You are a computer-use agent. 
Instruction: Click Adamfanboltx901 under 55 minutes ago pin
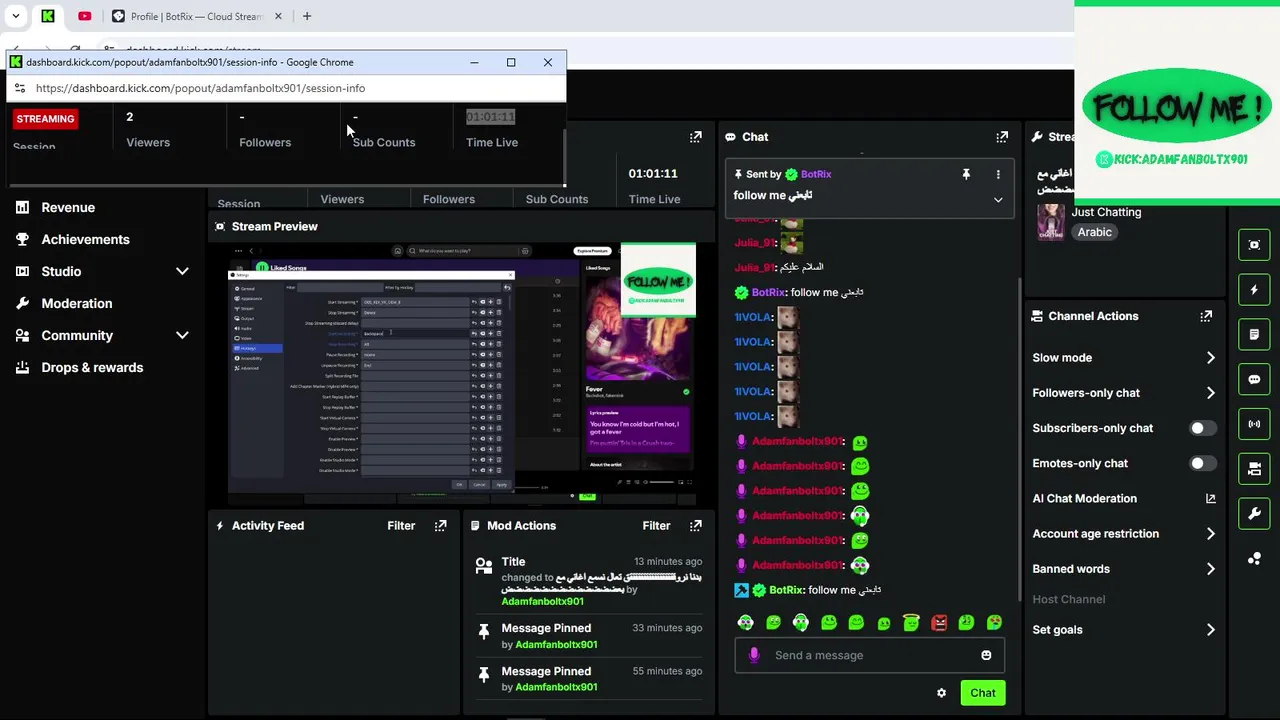point(556,687)
